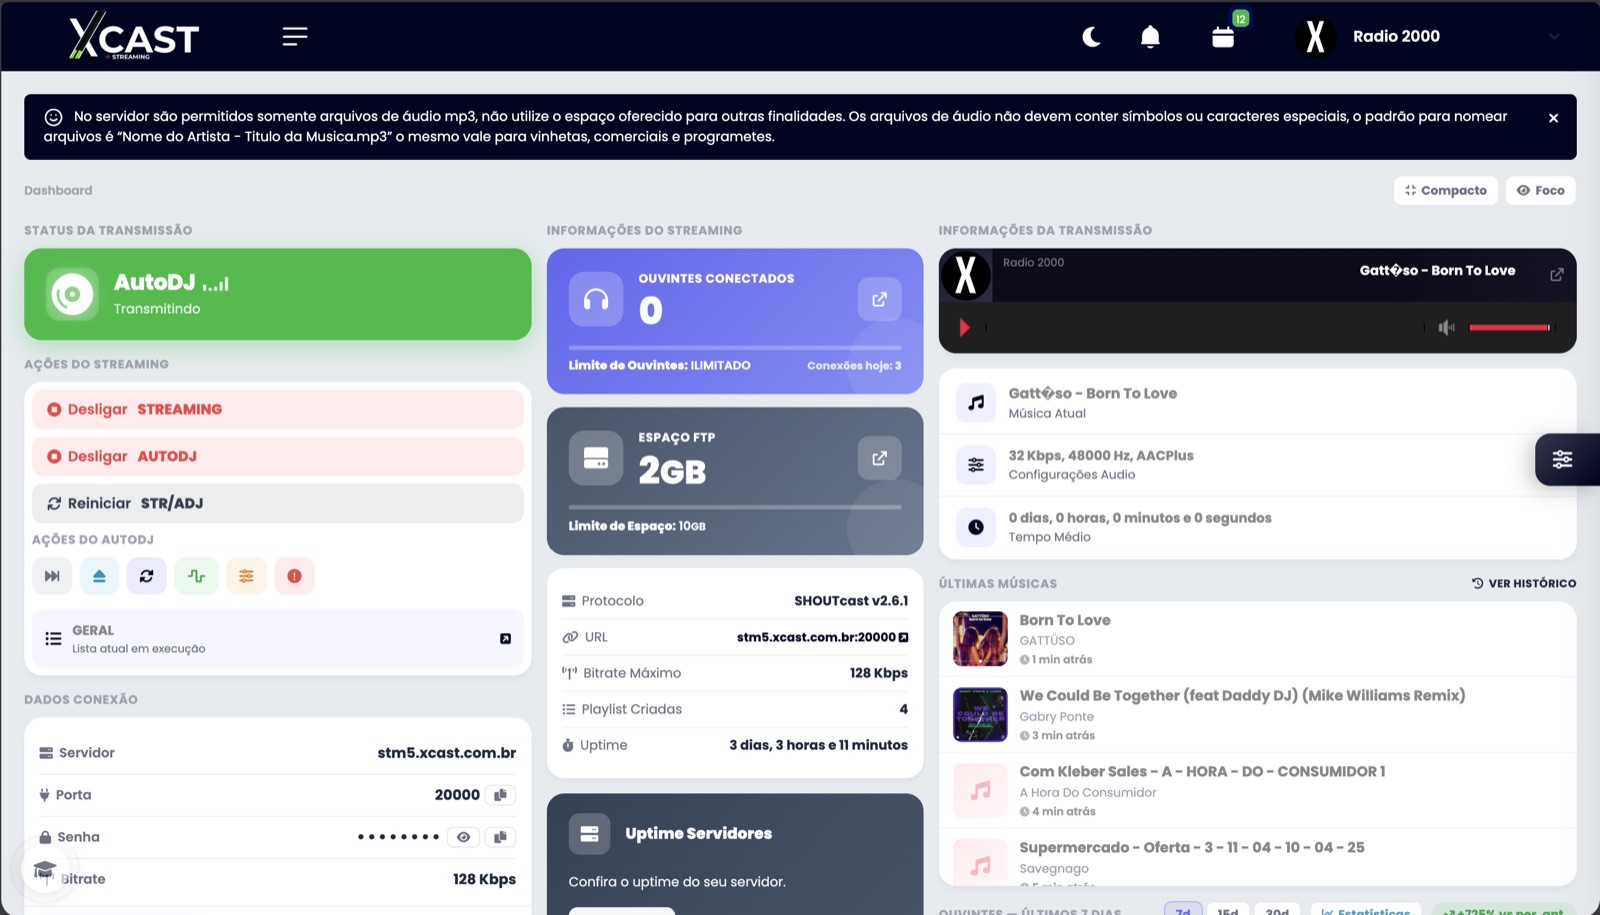Click Reiniciar STR/ADJ
The height and width of the screenshot is (915, 1600).
coord(278,503)
